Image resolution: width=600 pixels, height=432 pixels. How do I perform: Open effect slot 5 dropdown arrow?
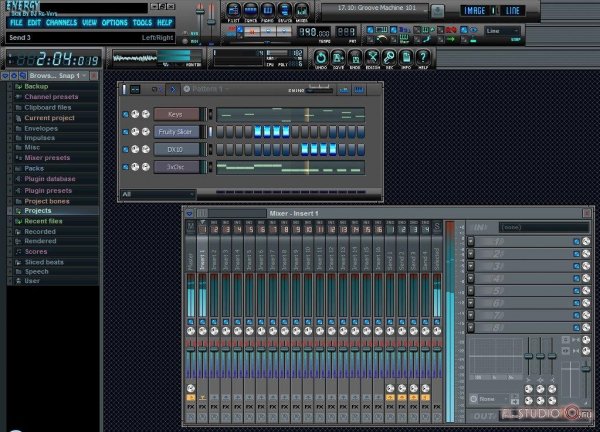pos(471,290)
